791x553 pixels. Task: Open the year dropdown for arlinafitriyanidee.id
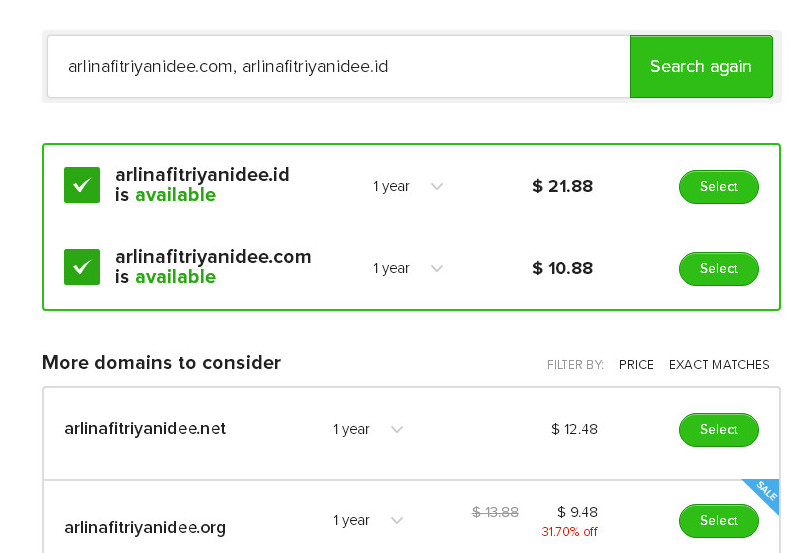click(408, 186)
